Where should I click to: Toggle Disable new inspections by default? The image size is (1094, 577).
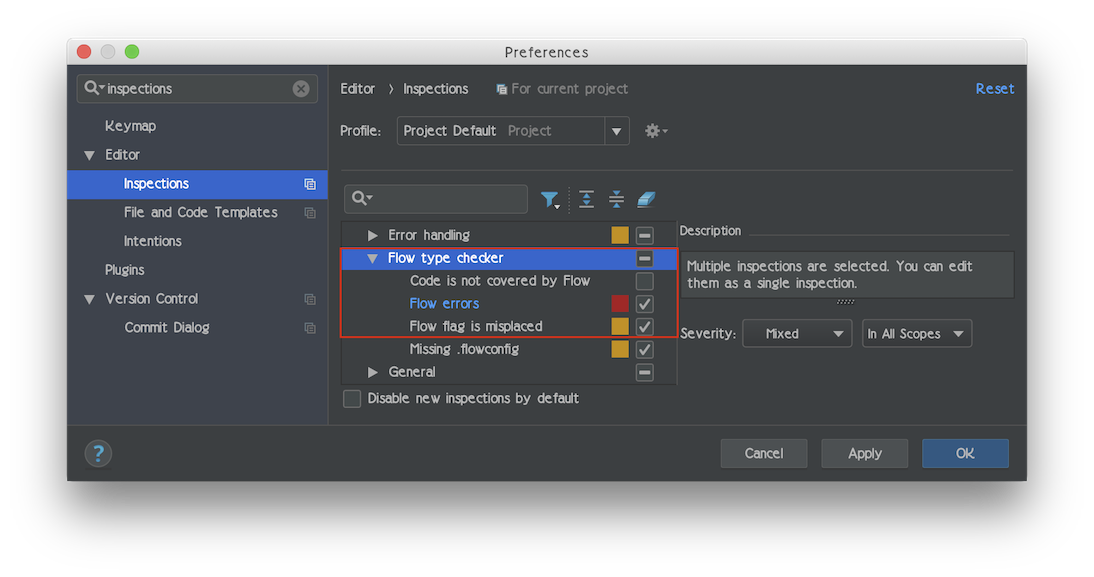coord(352,398)
